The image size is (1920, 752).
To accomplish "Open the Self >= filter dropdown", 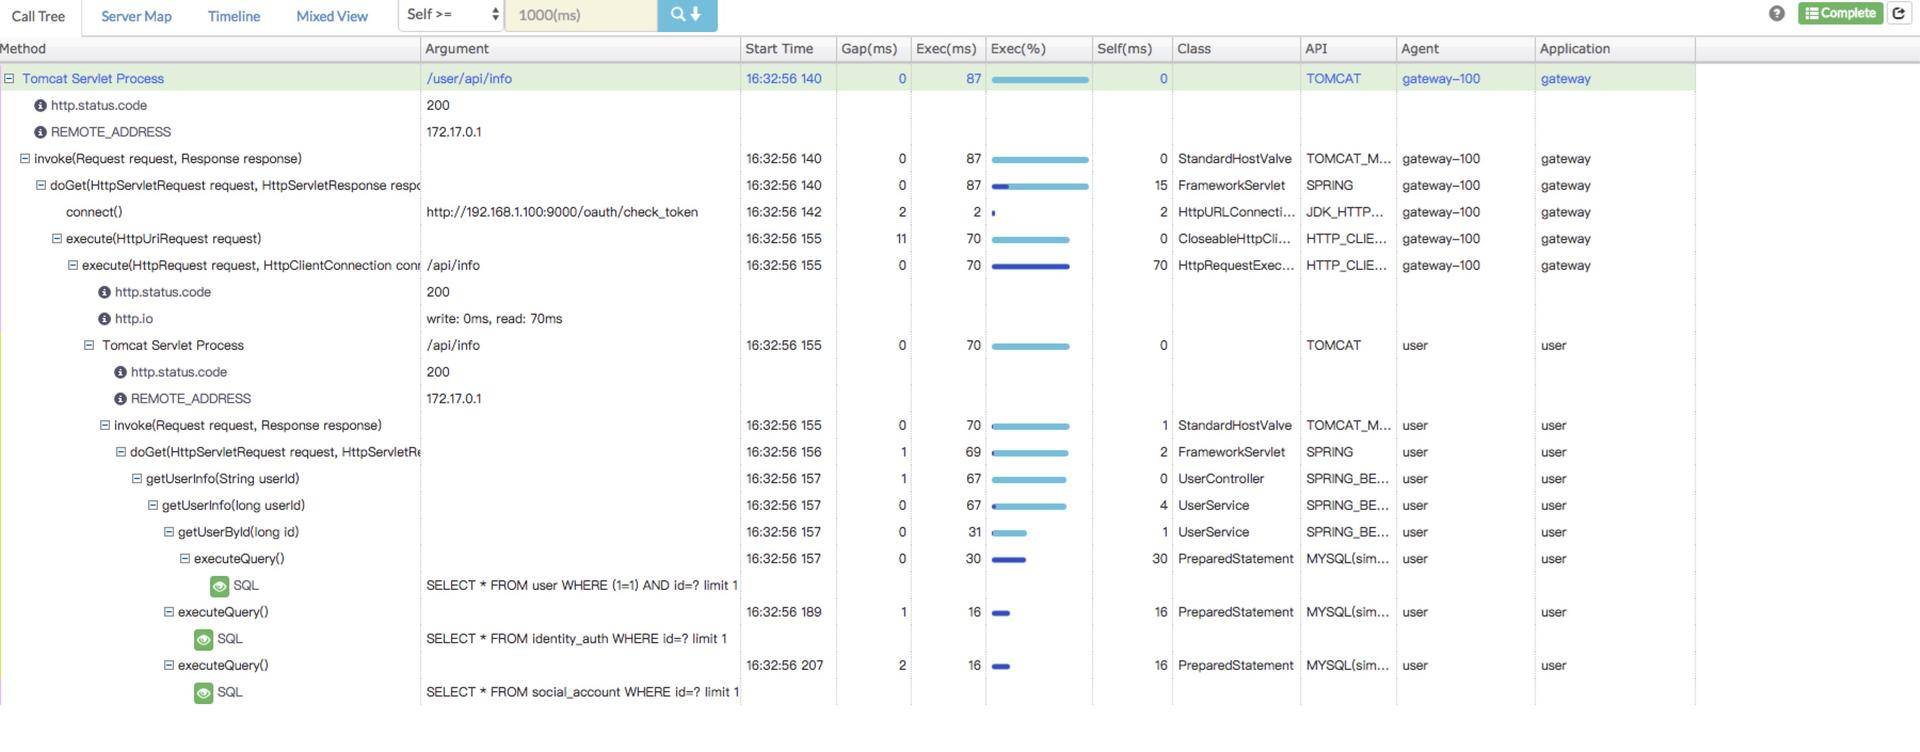I will pyautogui.click(x=452, y=15).
